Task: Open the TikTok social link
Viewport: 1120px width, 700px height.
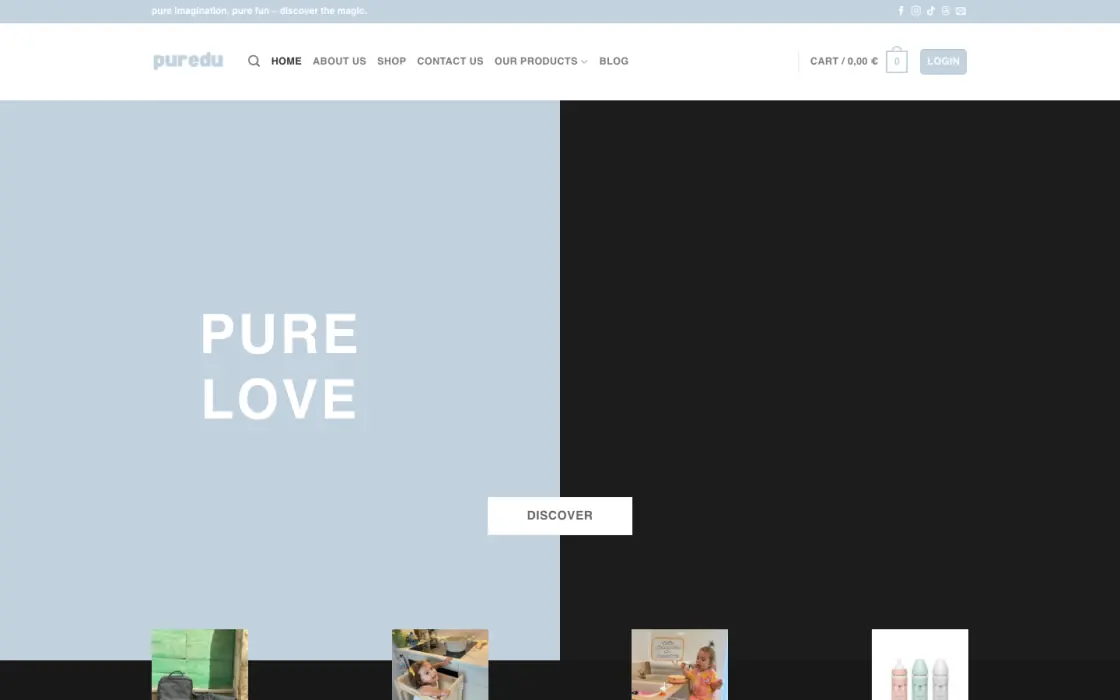Action: (x=931, y=11)
